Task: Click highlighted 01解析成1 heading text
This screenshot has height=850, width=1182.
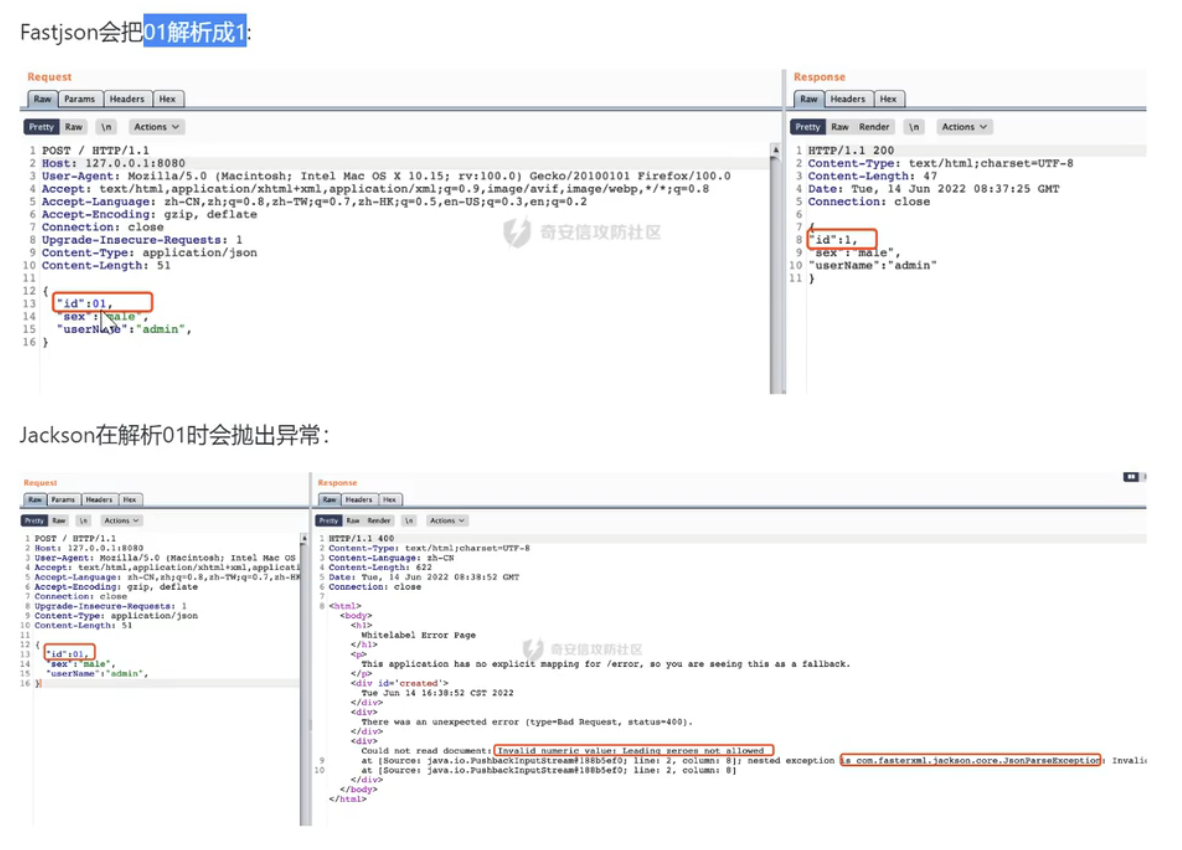Action: pyautogui.click(x=195, y=32)
